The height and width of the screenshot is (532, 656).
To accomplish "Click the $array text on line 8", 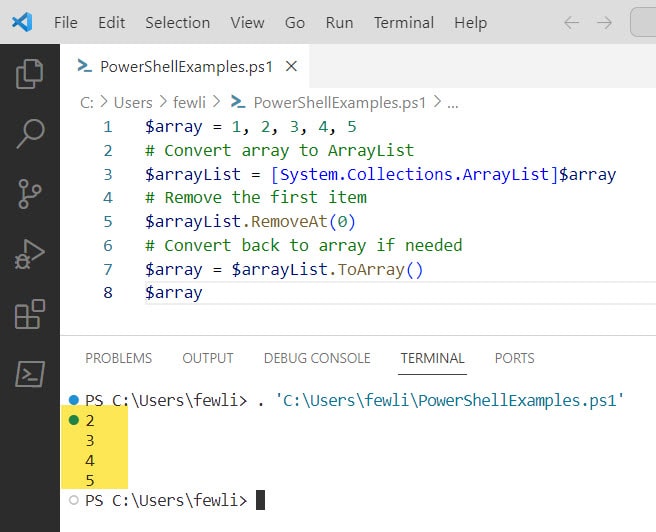I will tap(174, 293).
